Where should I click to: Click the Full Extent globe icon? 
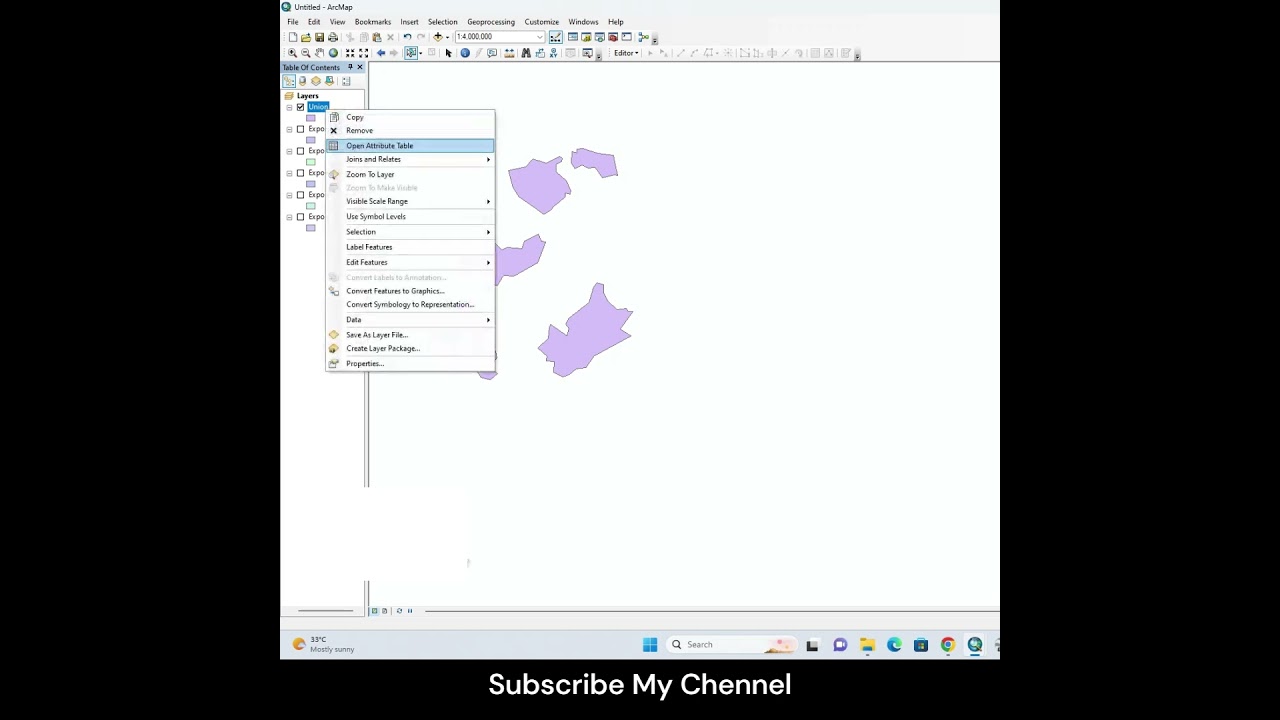tap(333, 53)
